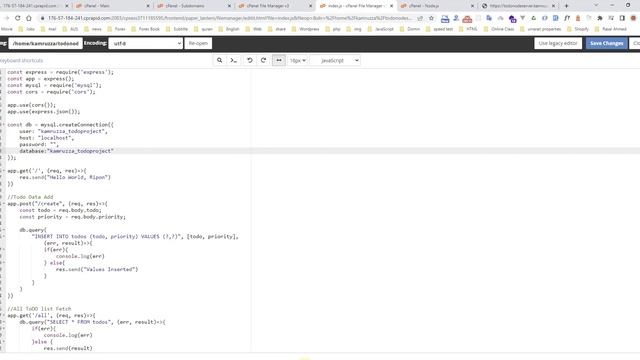Open the Forex Book bookmark folder
The image size is (640, 360).
click(x=145, y=29)
